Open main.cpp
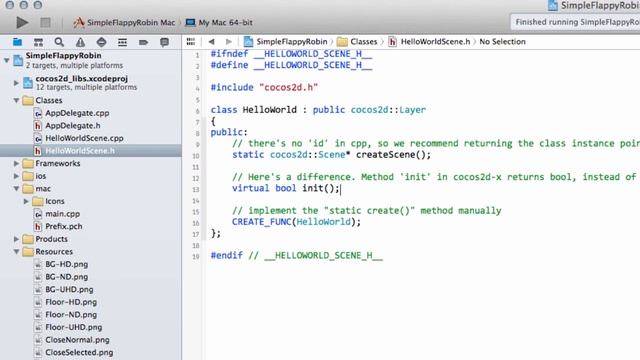 pyautogui.click(x=62, y=214)
